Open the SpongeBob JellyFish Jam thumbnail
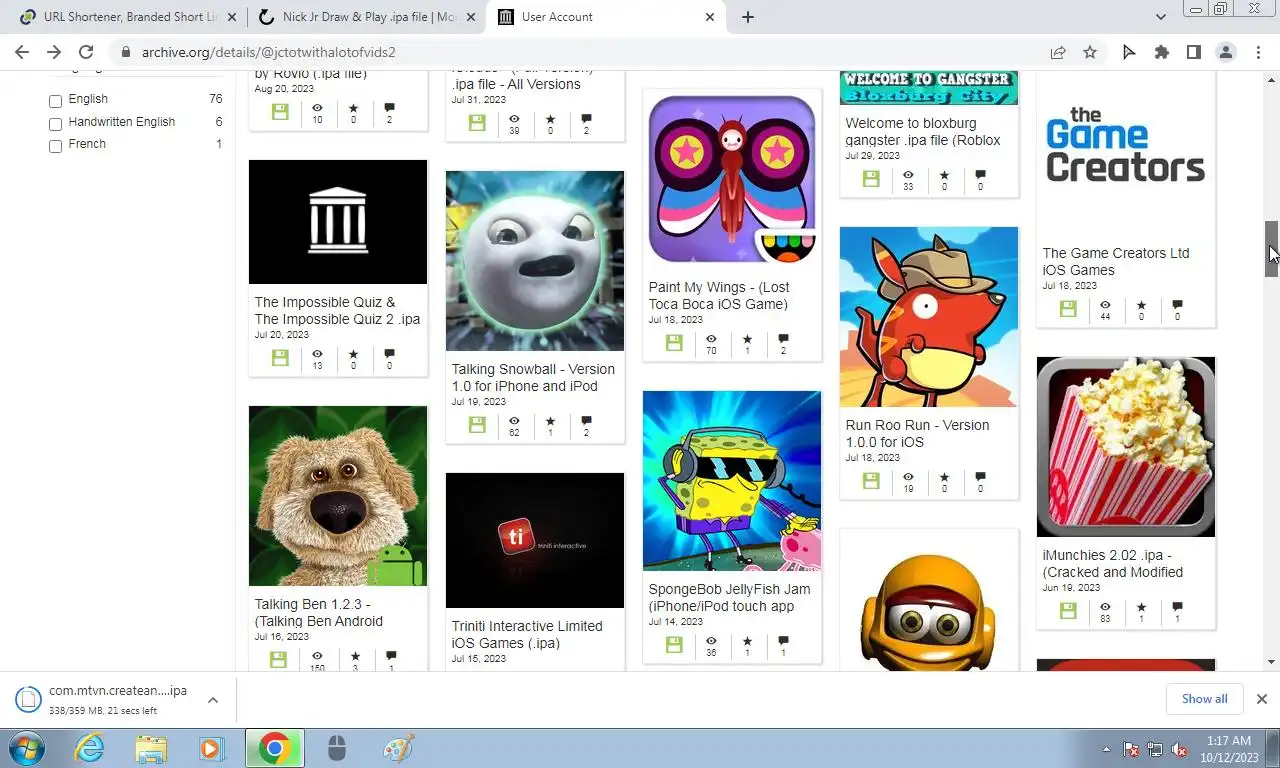The width and height of the screenshot is (1280, 768). 732,481
